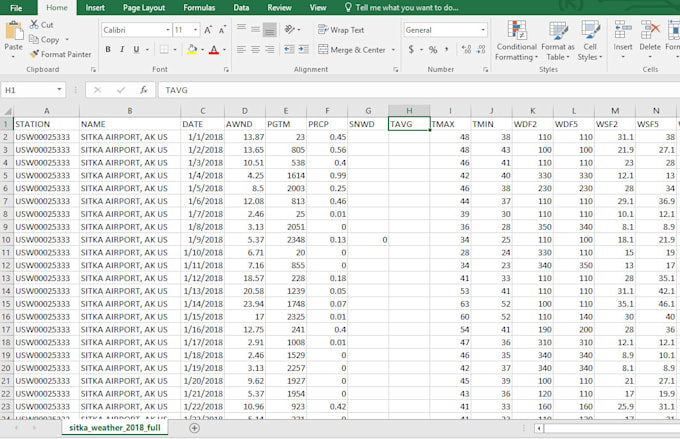Viewport: 680px width, 439px height.
Task: Click the Insert function fx icon
Action: click(x=144, y=90)
